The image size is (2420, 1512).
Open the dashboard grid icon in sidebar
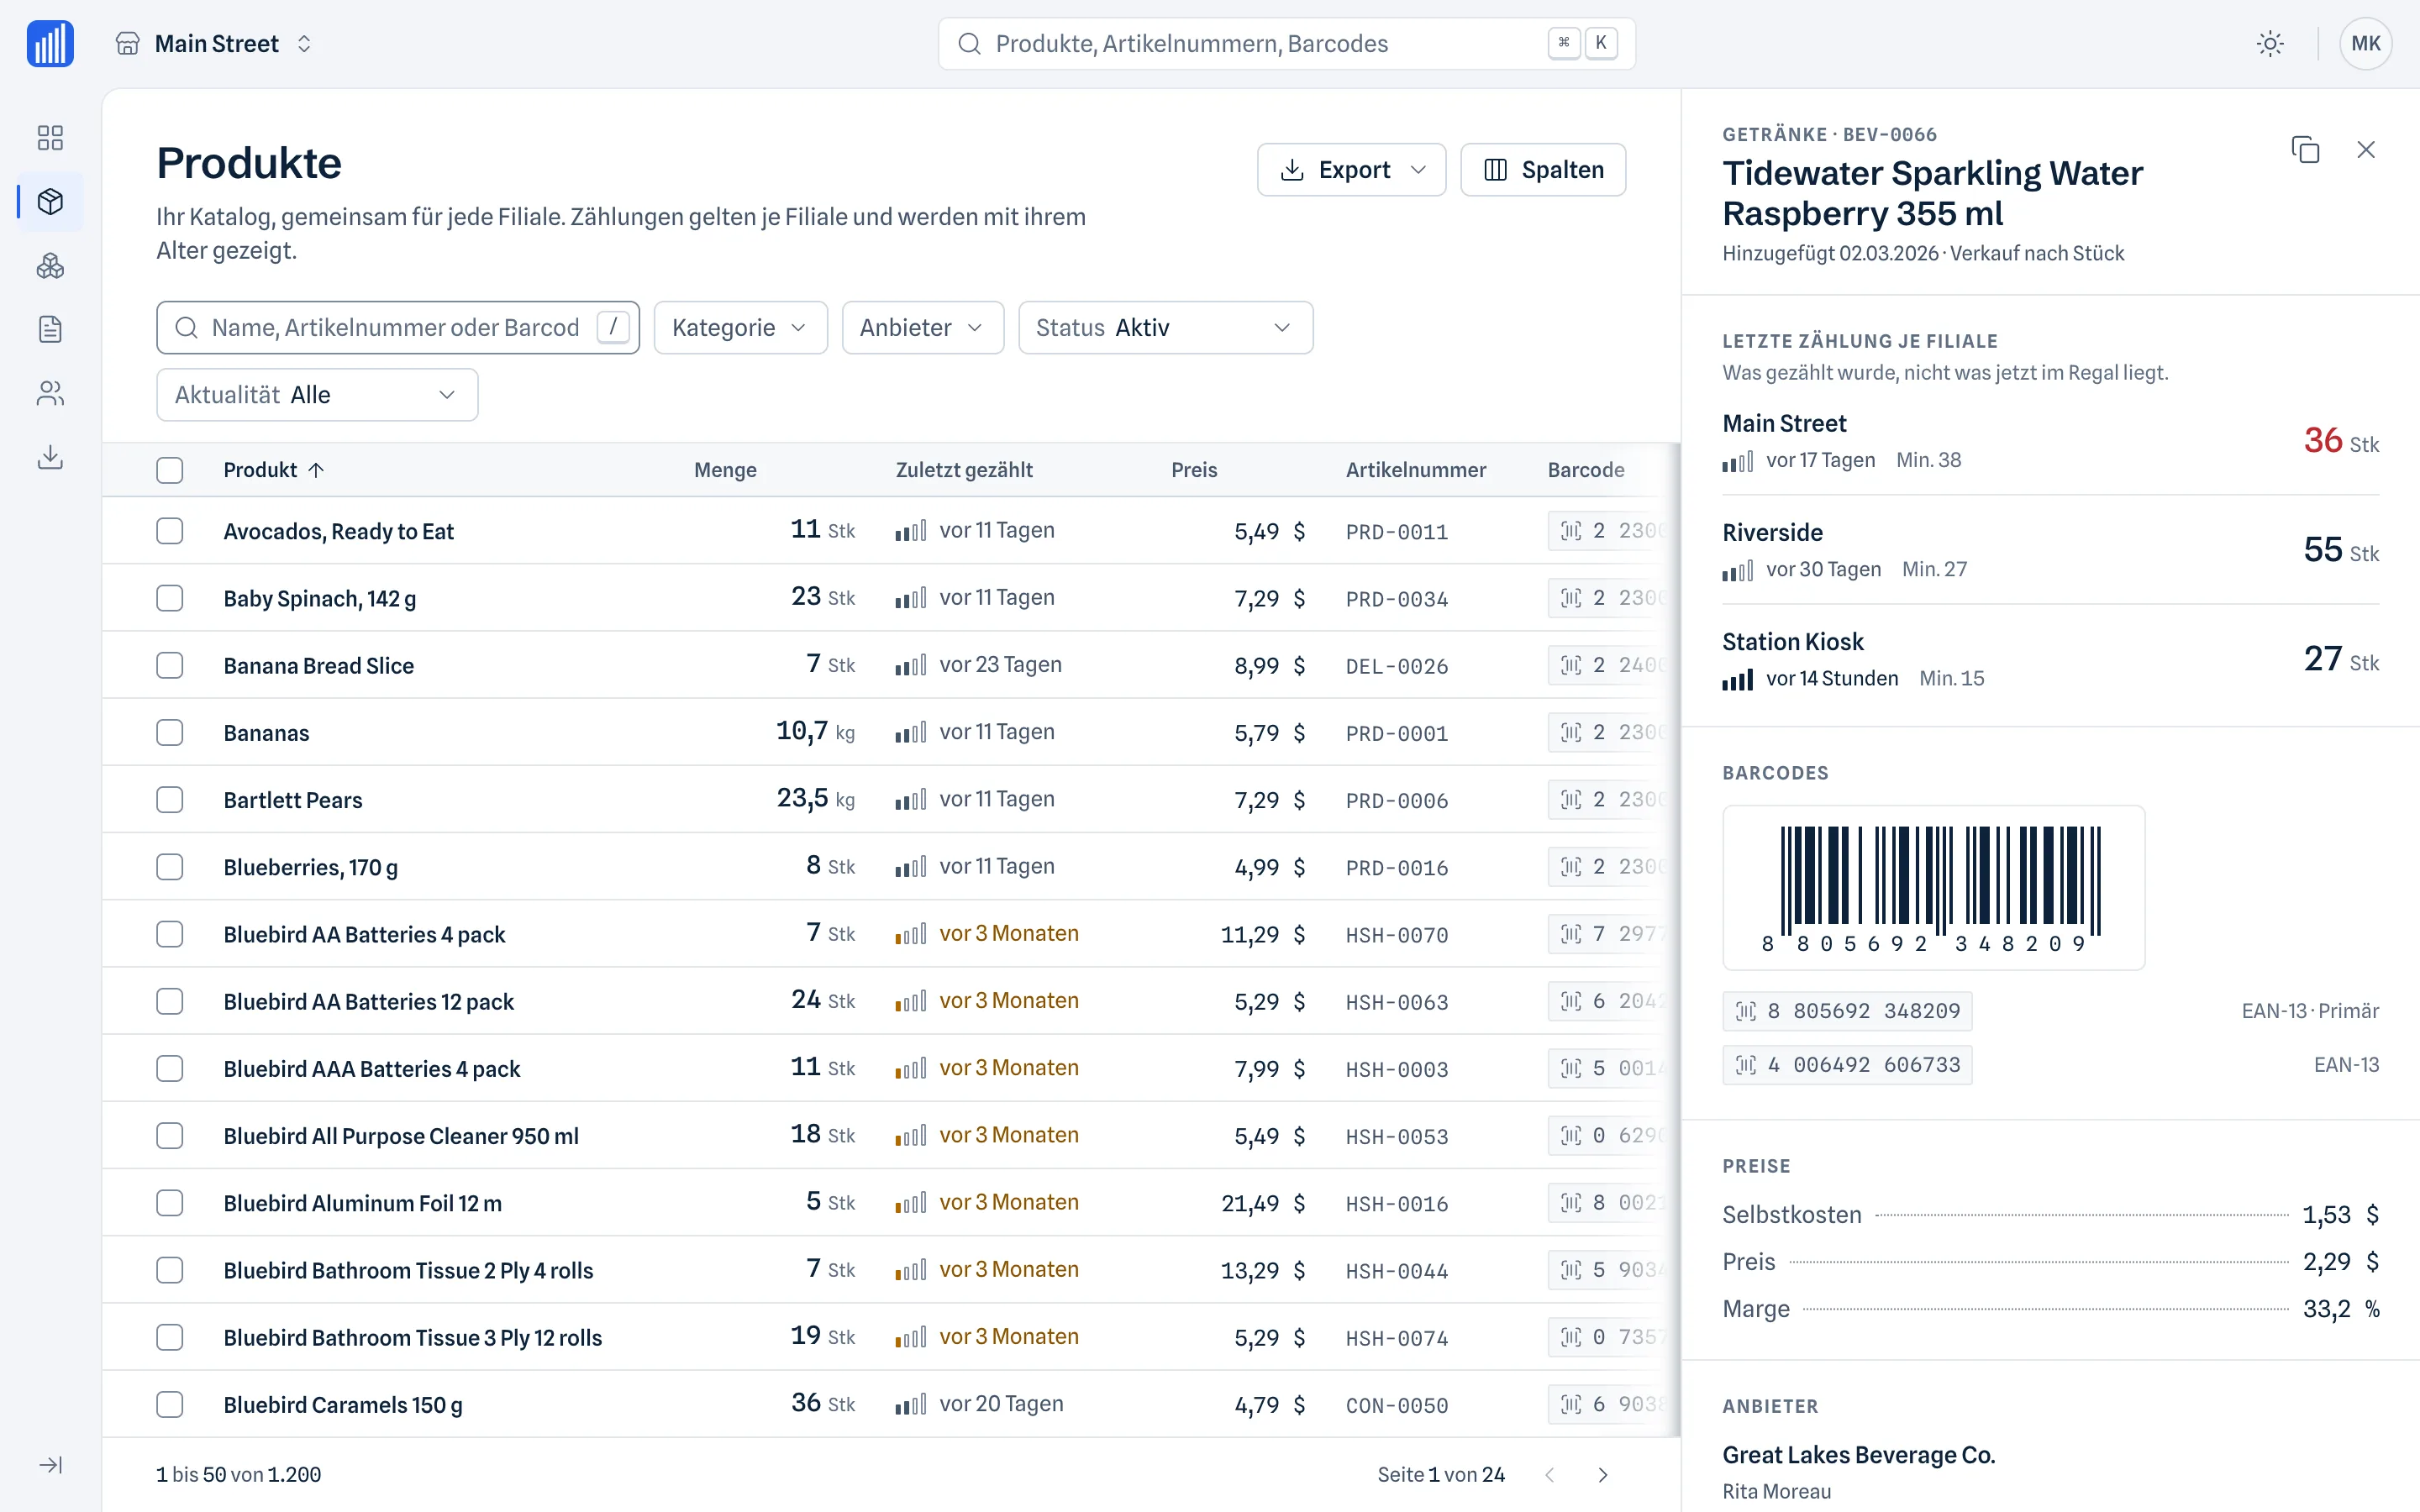[50, 137]
